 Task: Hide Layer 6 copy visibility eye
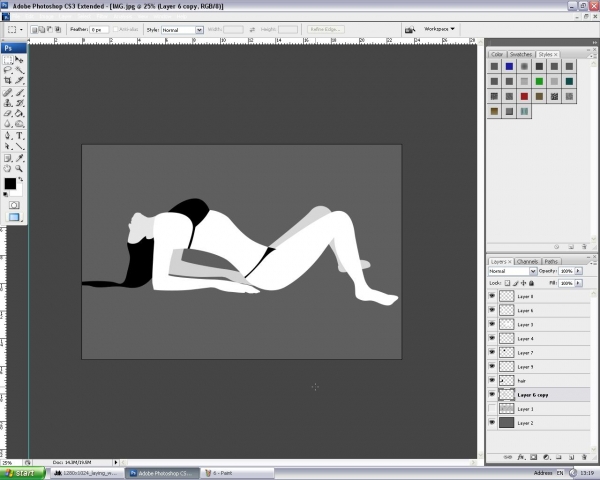click(x=492, y=395)
